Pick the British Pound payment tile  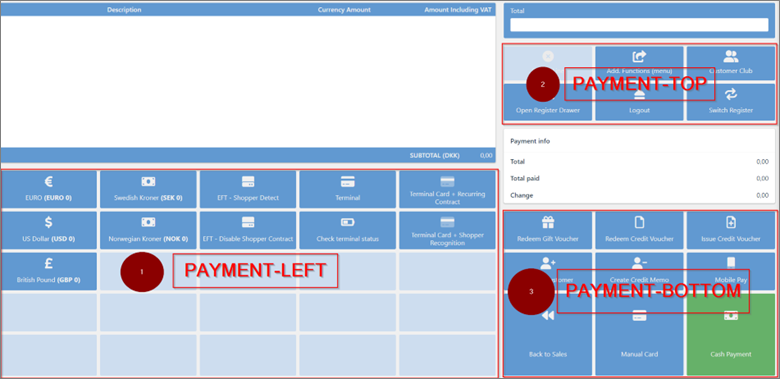click(49, 272)
